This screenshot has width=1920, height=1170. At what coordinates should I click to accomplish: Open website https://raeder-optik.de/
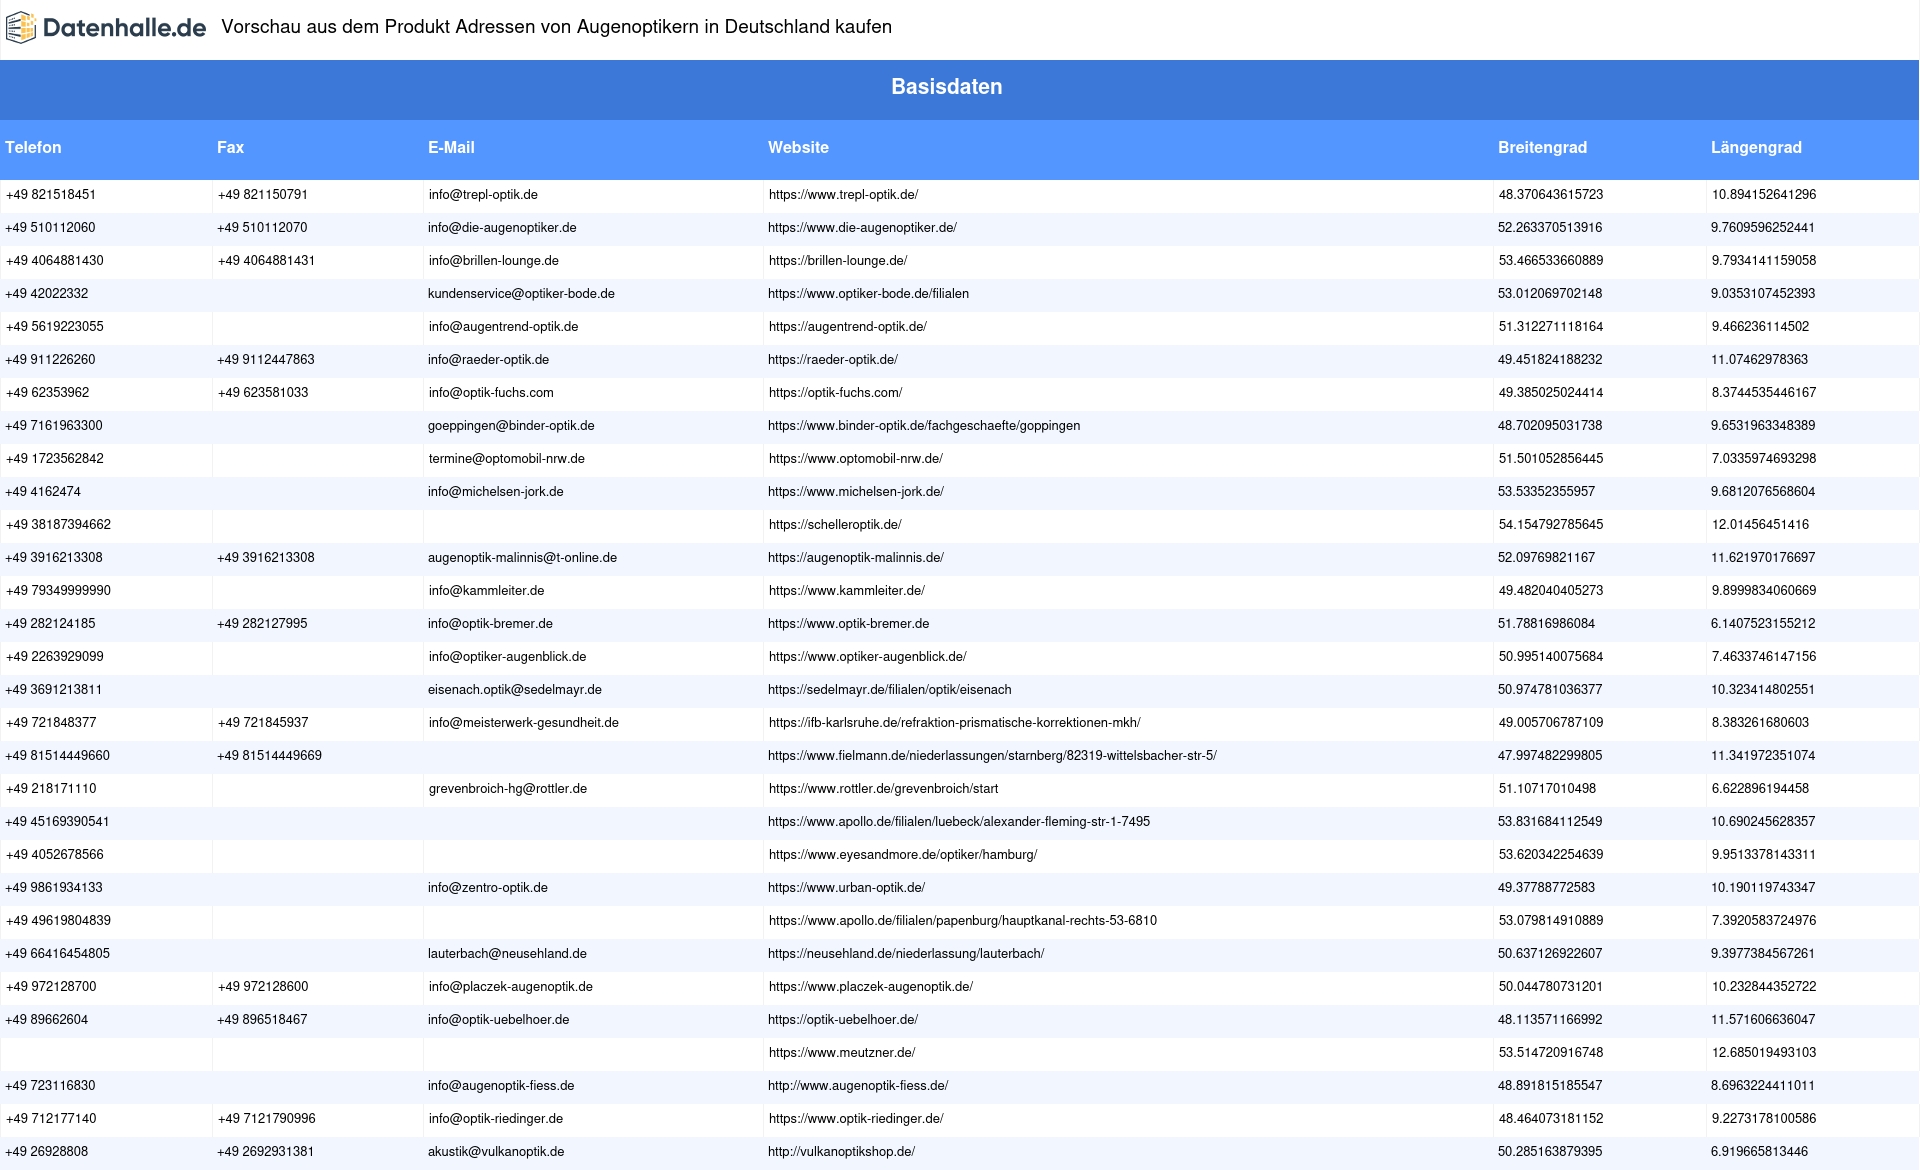click(833, 360)
